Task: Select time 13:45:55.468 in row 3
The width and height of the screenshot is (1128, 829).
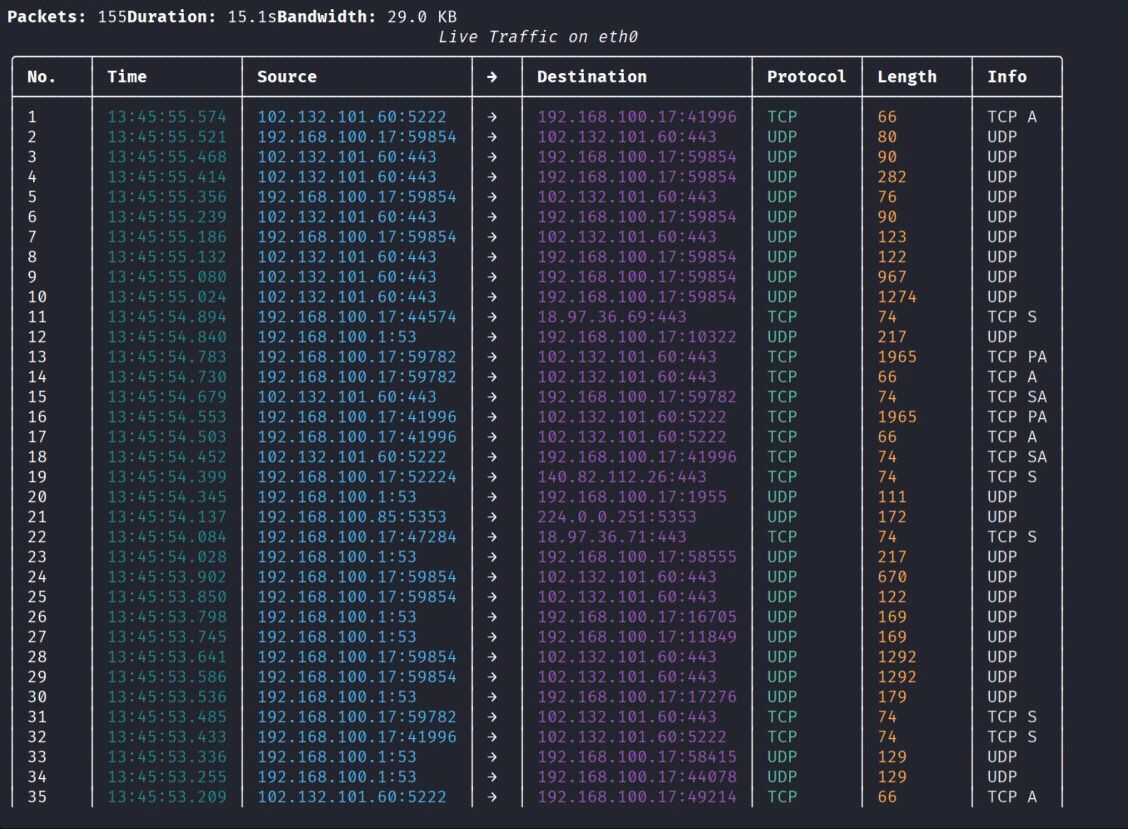Action: 167,157
